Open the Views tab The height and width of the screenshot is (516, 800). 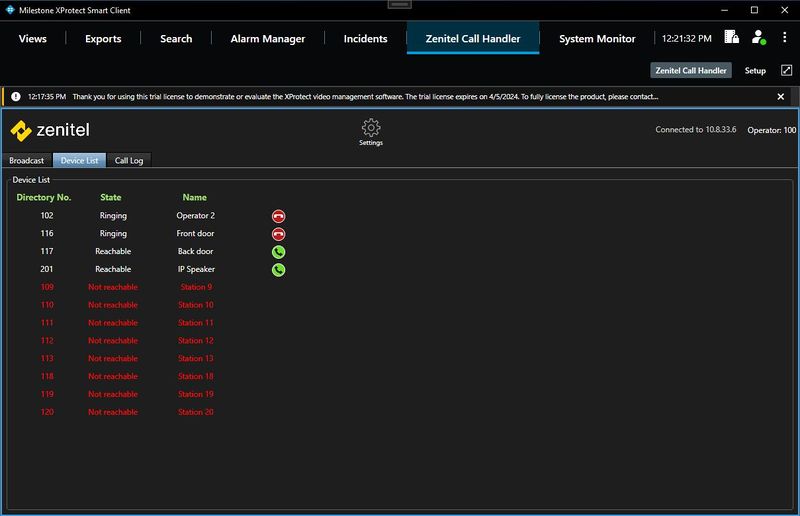pos(33,39)
